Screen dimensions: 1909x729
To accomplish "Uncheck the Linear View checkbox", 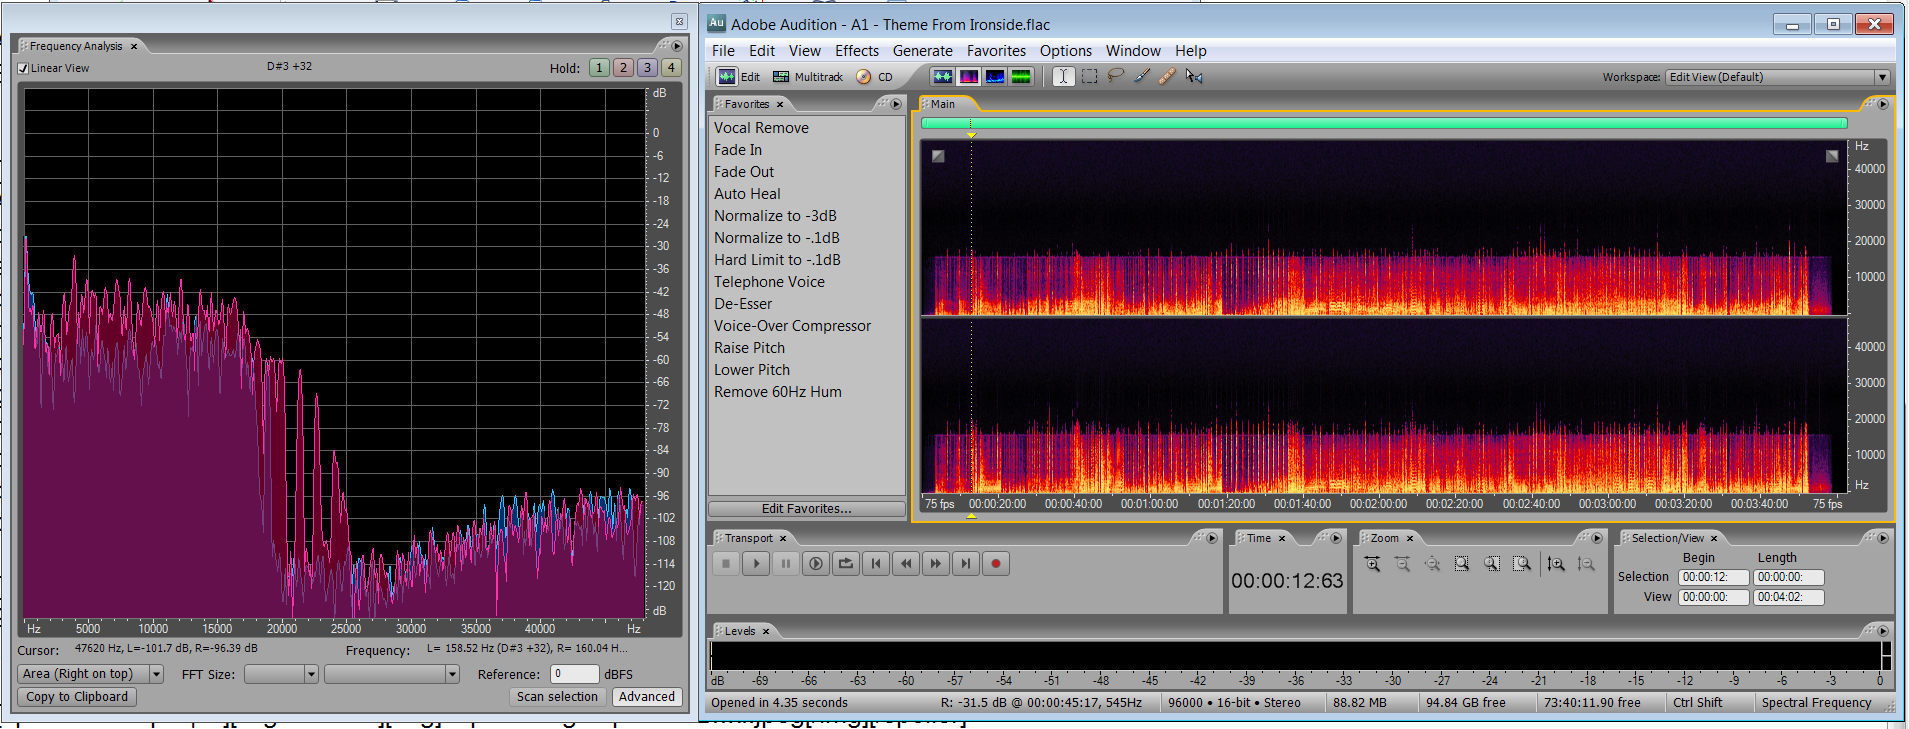I will click(x=23, y=68).
